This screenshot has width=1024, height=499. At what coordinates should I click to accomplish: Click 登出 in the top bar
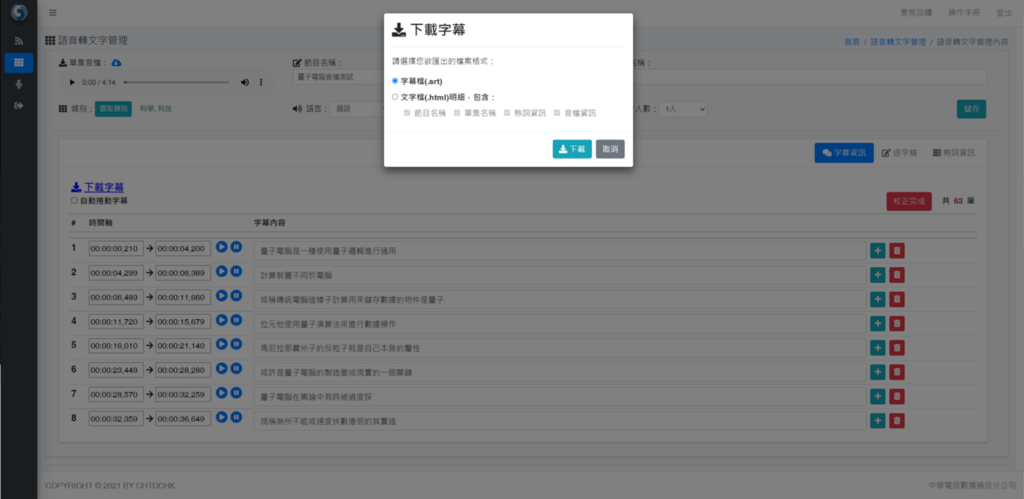1004,12
